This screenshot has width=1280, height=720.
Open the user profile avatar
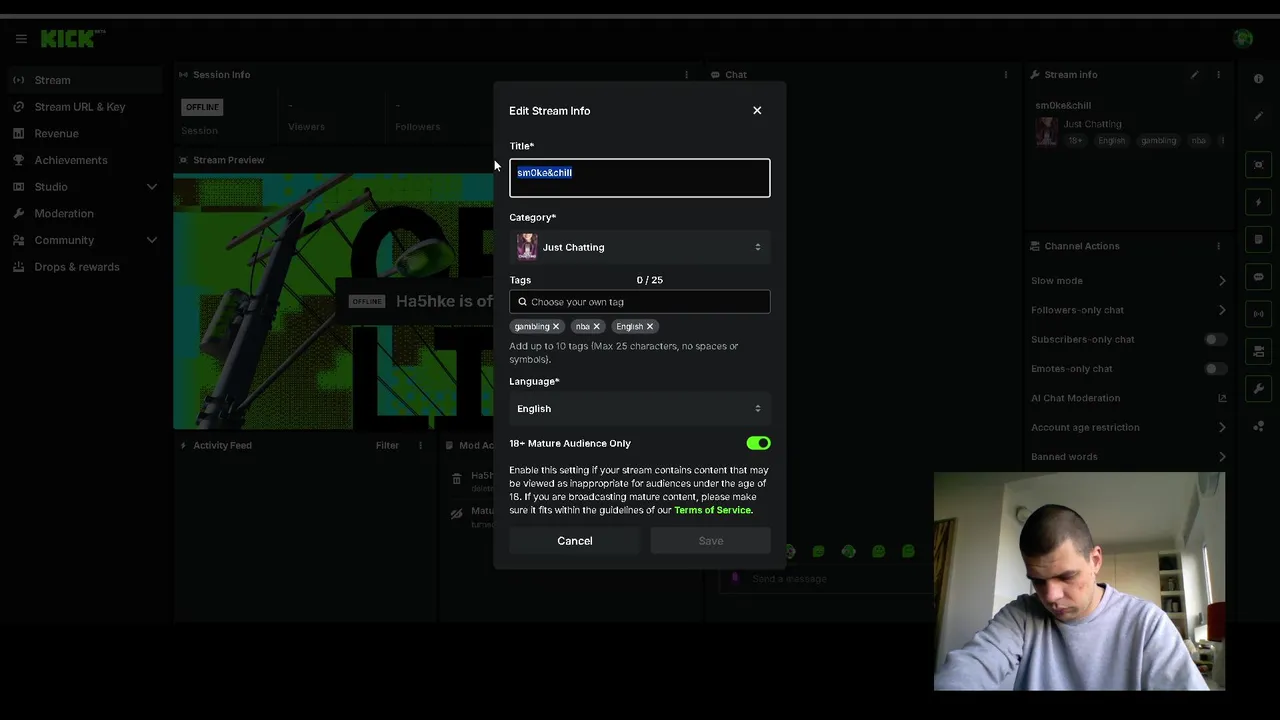1243,39
